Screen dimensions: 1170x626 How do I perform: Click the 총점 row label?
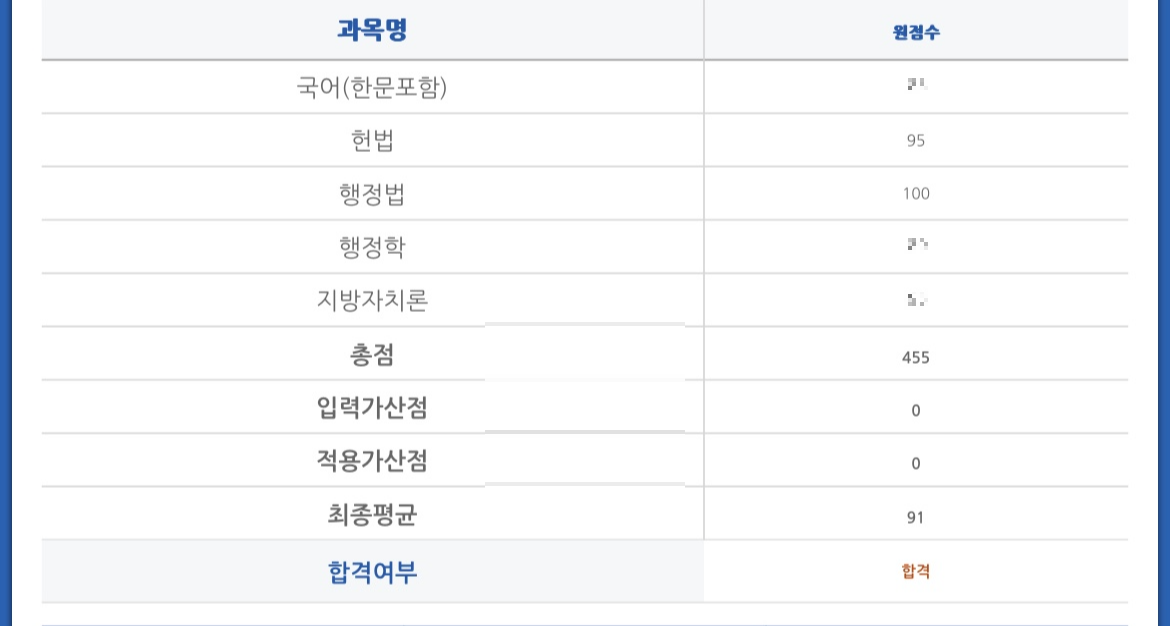tap(372, 354)
